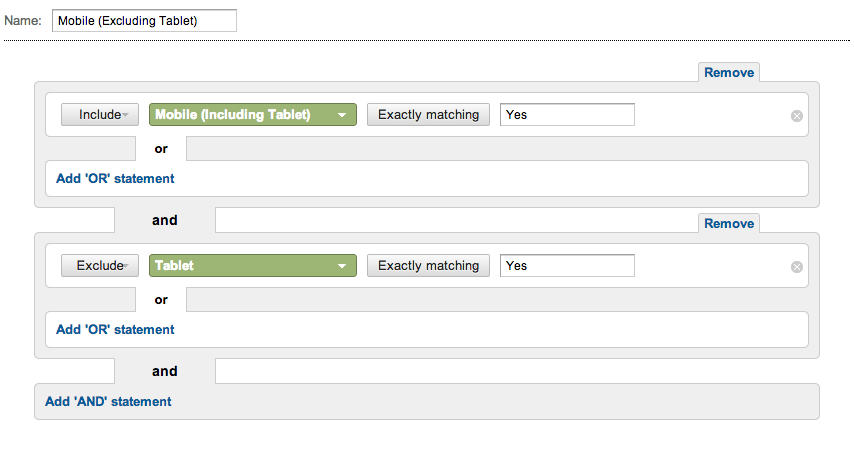Viewport: 854px width, 457px height.
Task: Add 'OR' statement to Include block
Action: pyautogui.click(x=115, y=179)
